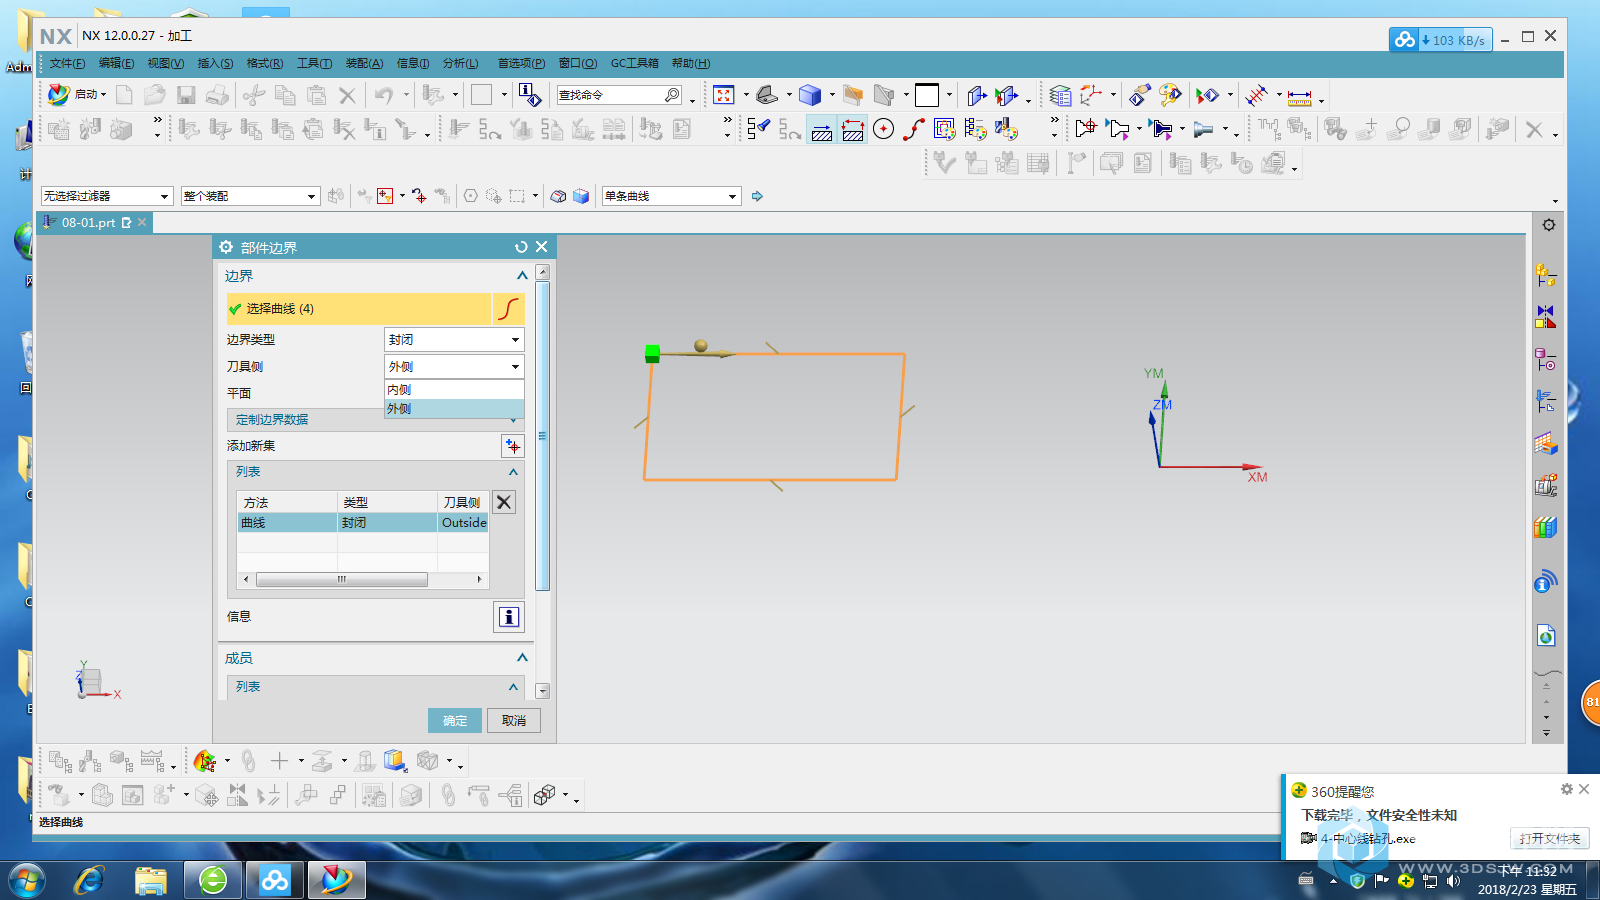Open the Windows Start button

27,880
